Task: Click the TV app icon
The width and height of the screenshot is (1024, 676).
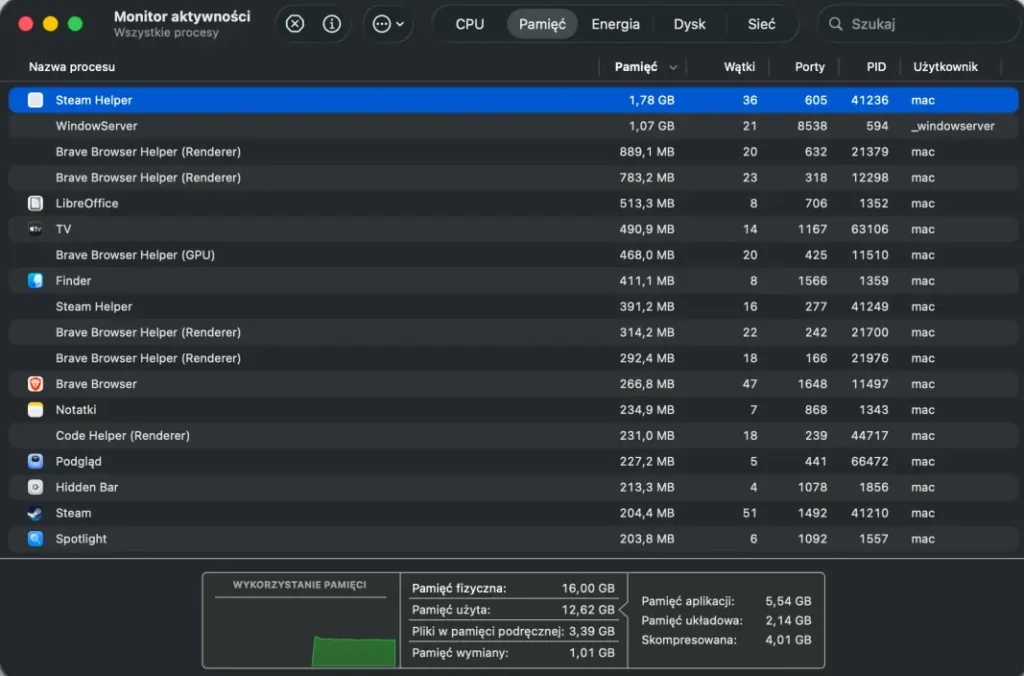Action: coord(35,229)
